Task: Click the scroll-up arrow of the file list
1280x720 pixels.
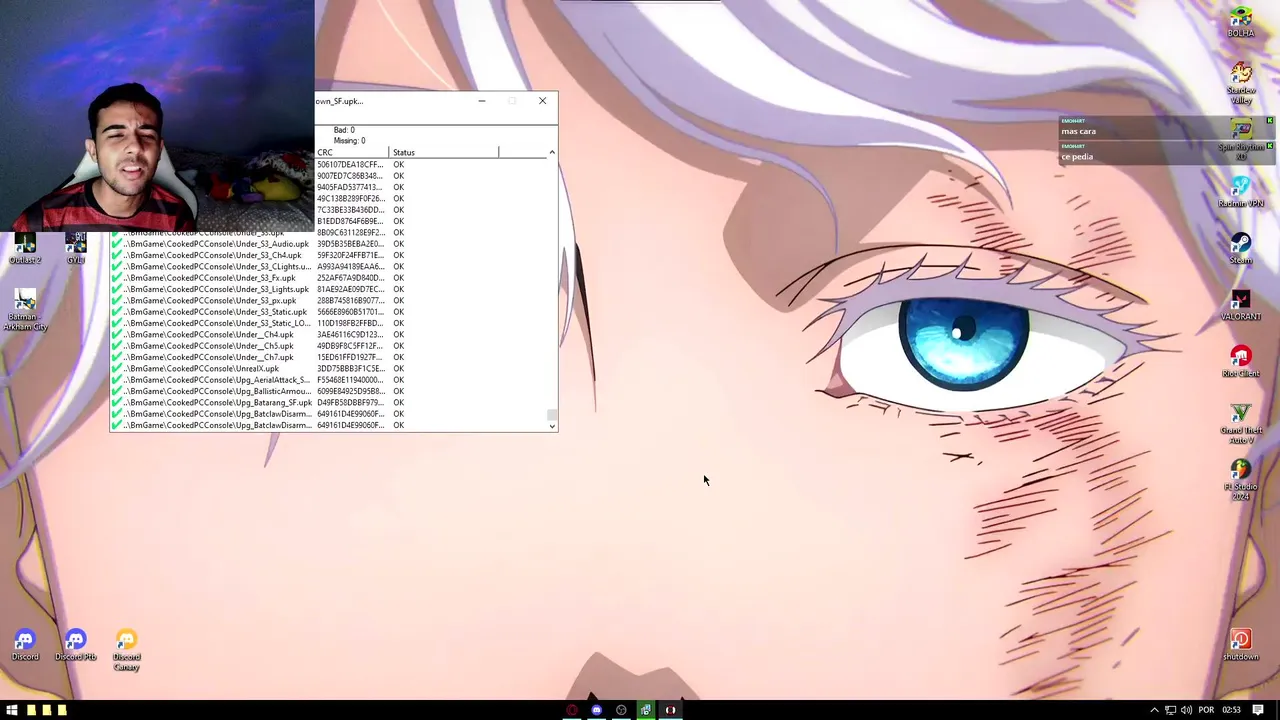Action: (x=552, y=152)
